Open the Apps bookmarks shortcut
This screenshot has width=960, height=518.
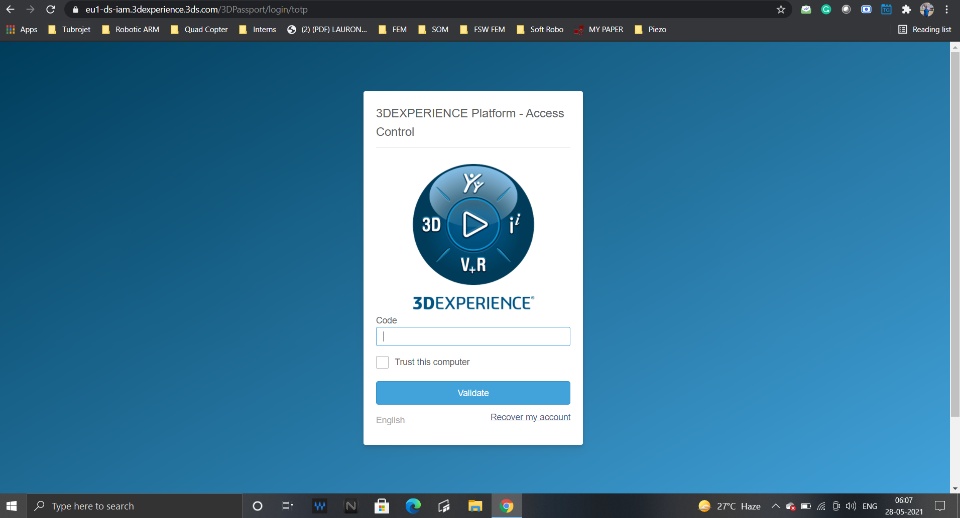pos(21,29)
